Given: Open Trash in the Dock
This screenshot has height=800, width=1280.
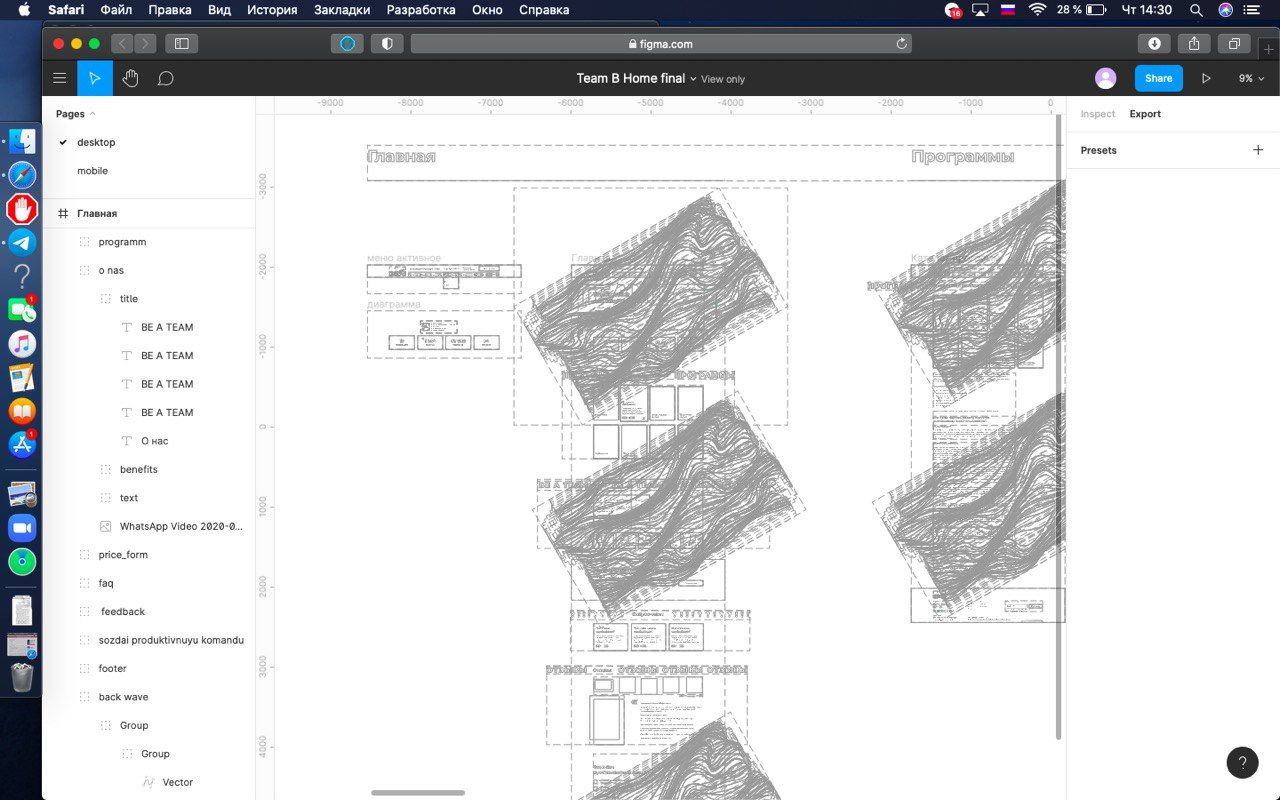Looking at the screenshot, I should coord(22,677).
